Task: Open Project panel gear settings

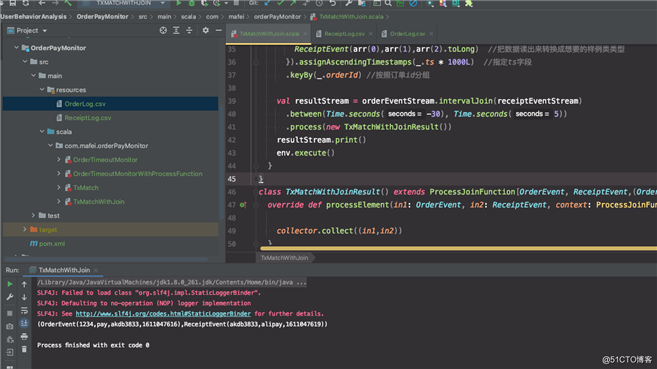Action: click(205, 30)
